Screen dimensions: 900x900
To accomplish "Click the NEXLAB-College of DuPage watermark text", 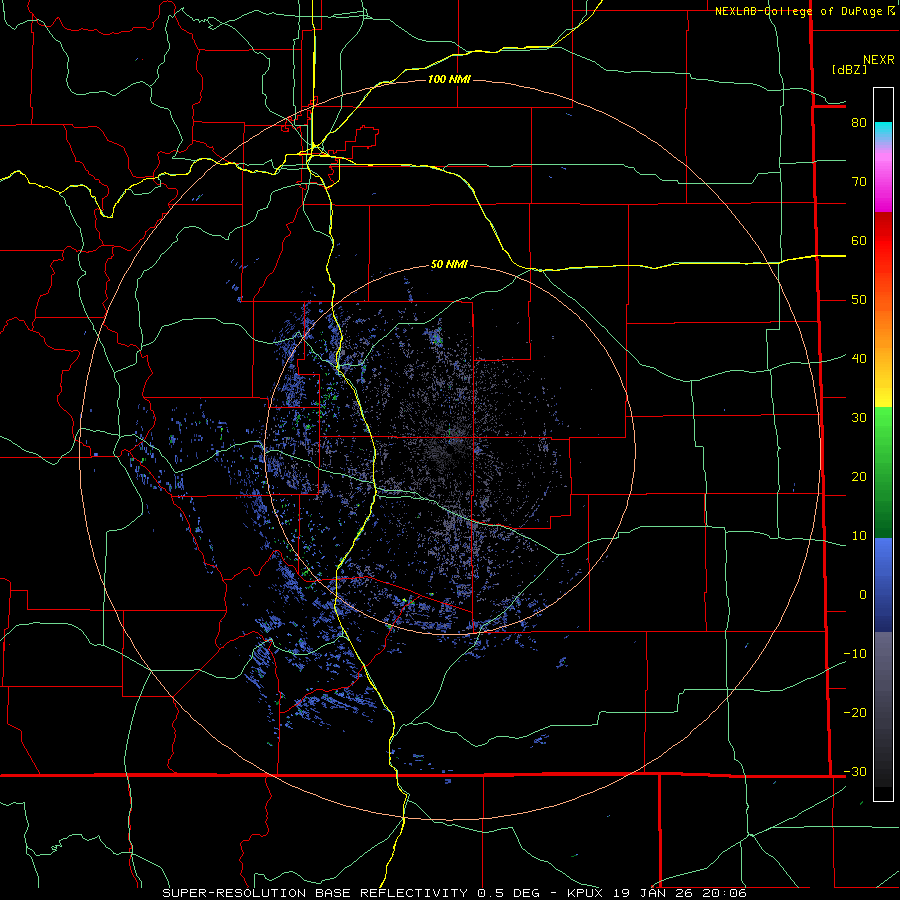I will (x=799, y=11).
